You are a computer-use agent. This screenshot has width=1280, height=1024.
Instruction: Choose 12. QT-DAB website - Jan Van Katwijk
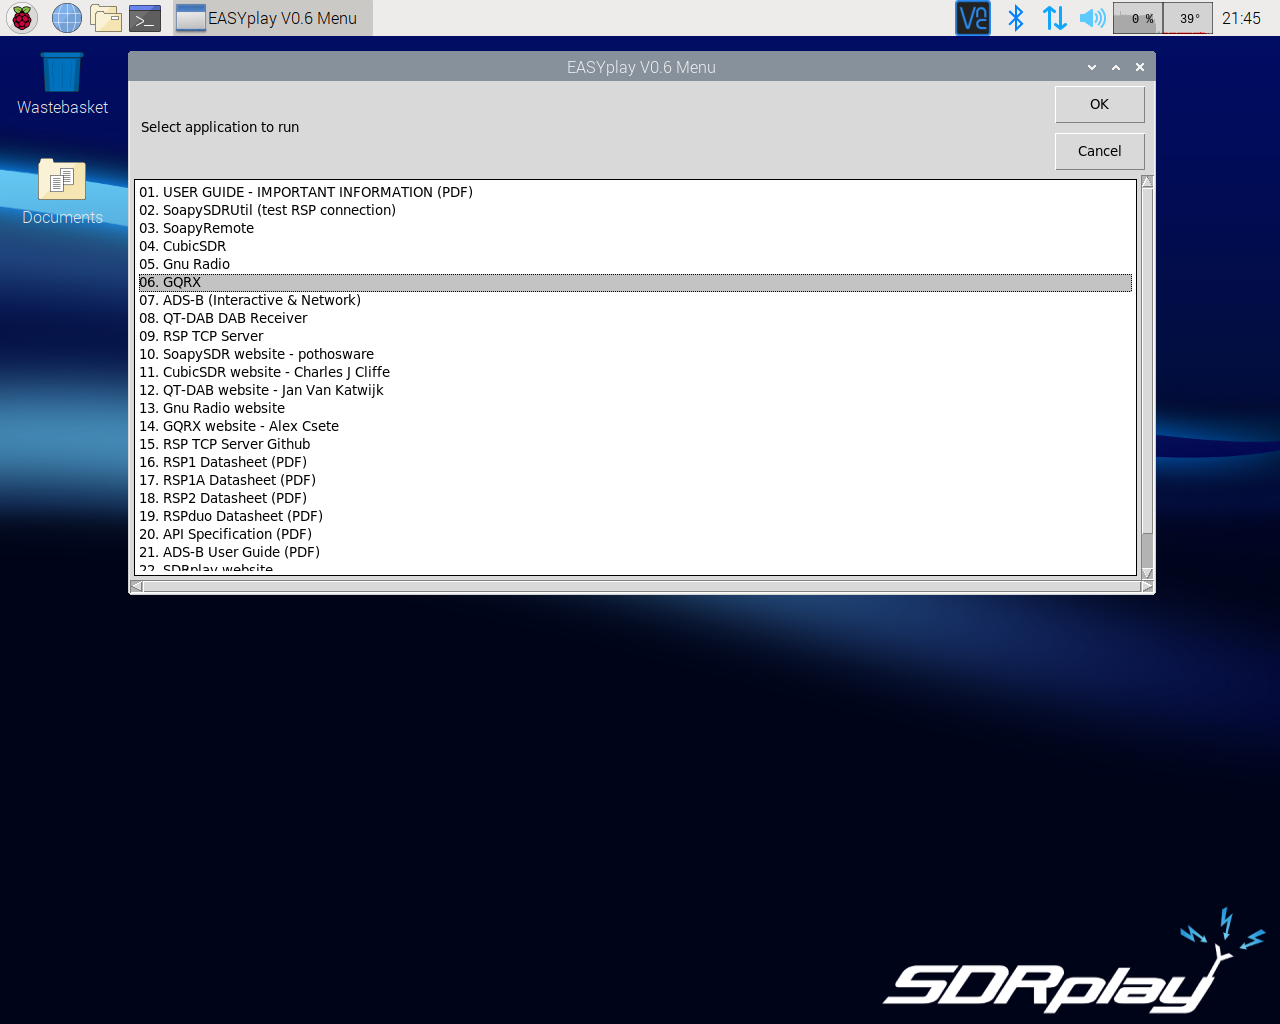pyautogui.click(x=635, y=390)
